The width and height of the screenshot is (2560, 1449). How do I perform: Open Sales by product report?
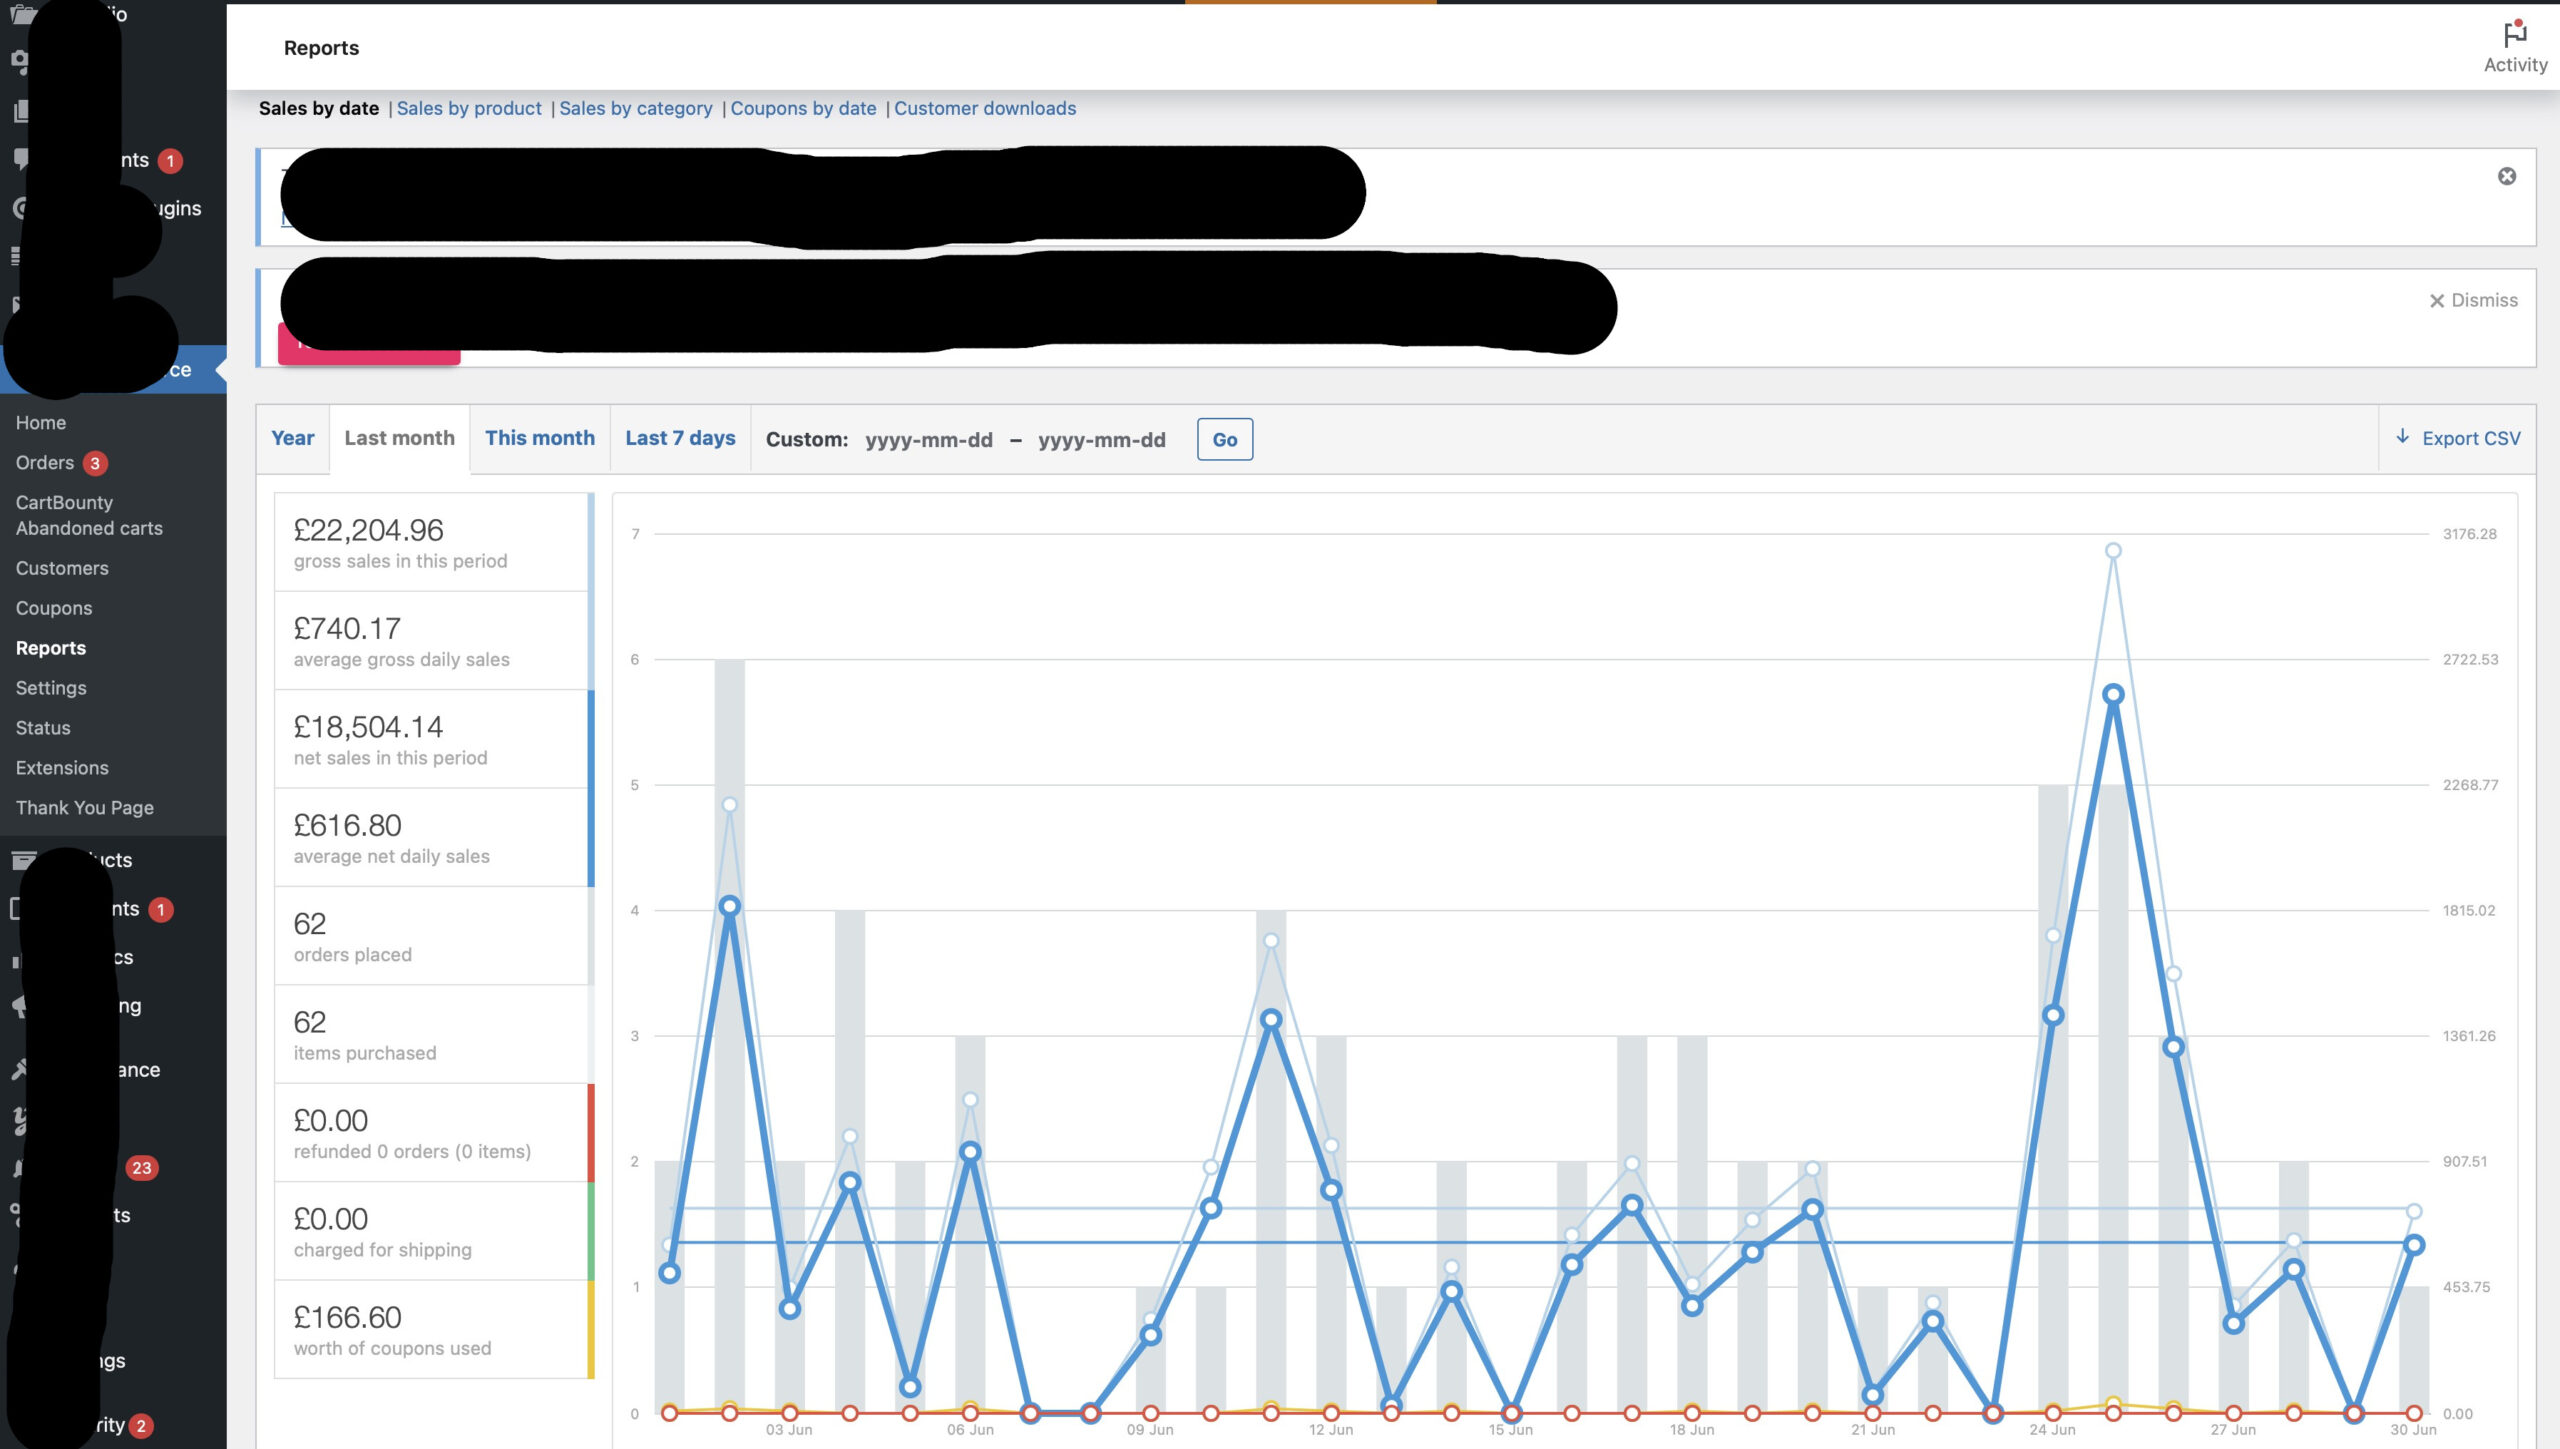pyautogui.click(x=469, y=108)
